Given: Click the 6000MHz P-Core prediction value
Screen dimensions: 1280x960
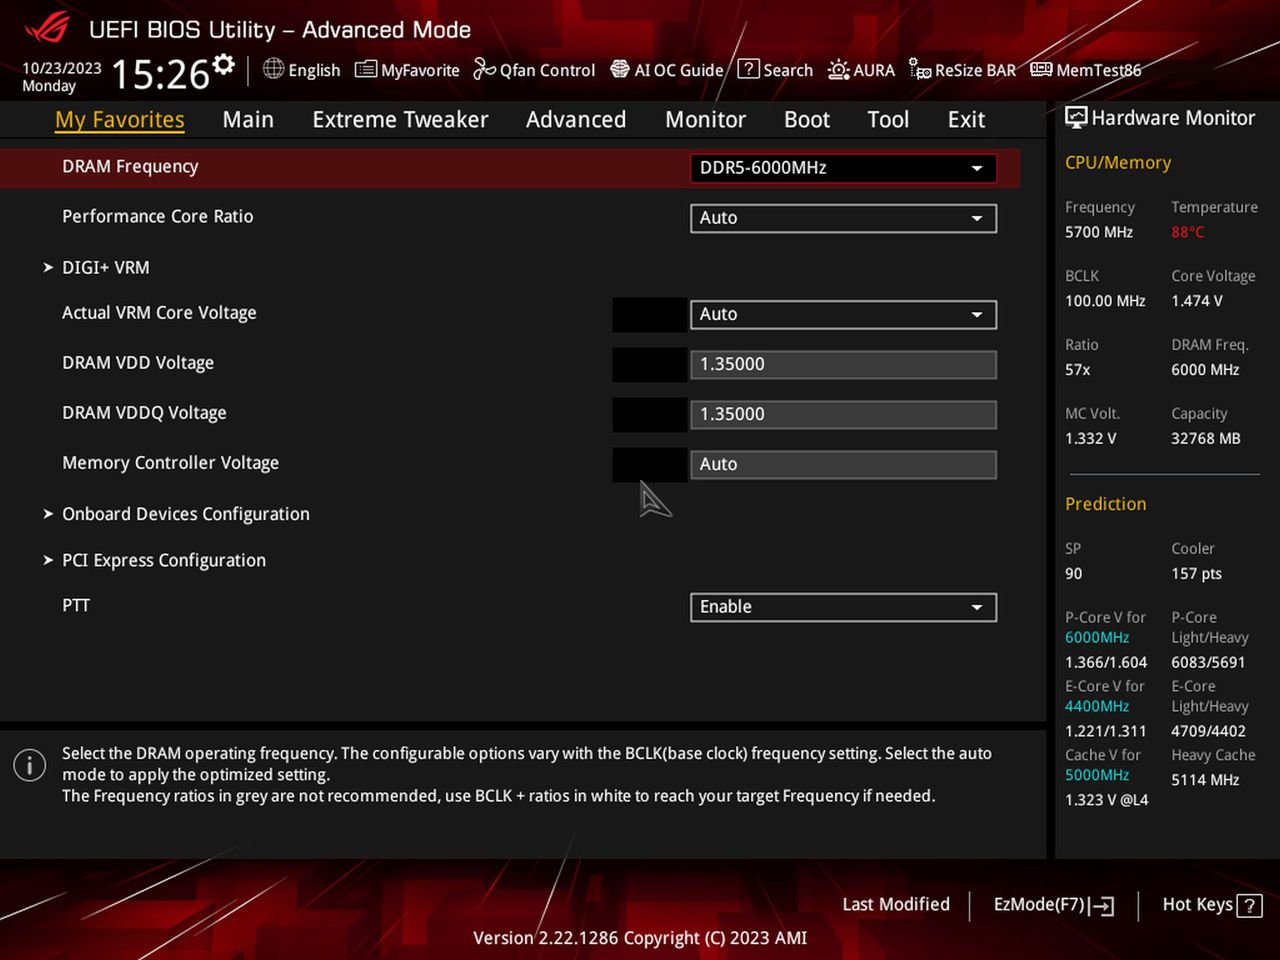Looking at the screenshot, I should pyautogui.click(x=1097, y=637).
